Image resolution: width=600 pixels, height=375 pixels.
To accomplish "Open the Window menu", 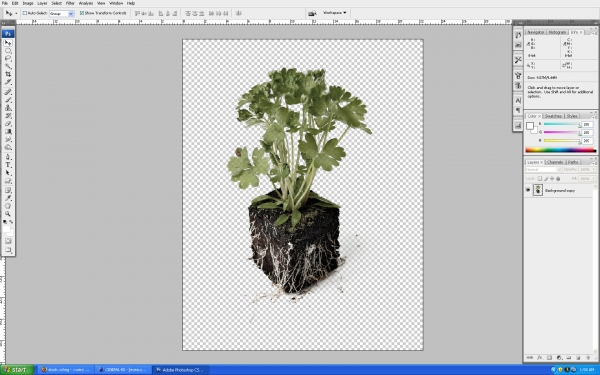I will 116,3.
